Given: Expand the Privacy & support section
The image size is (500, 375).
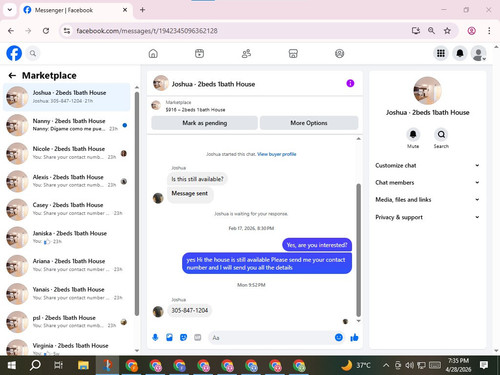Looking at the screenshot, I should [427, 217].
